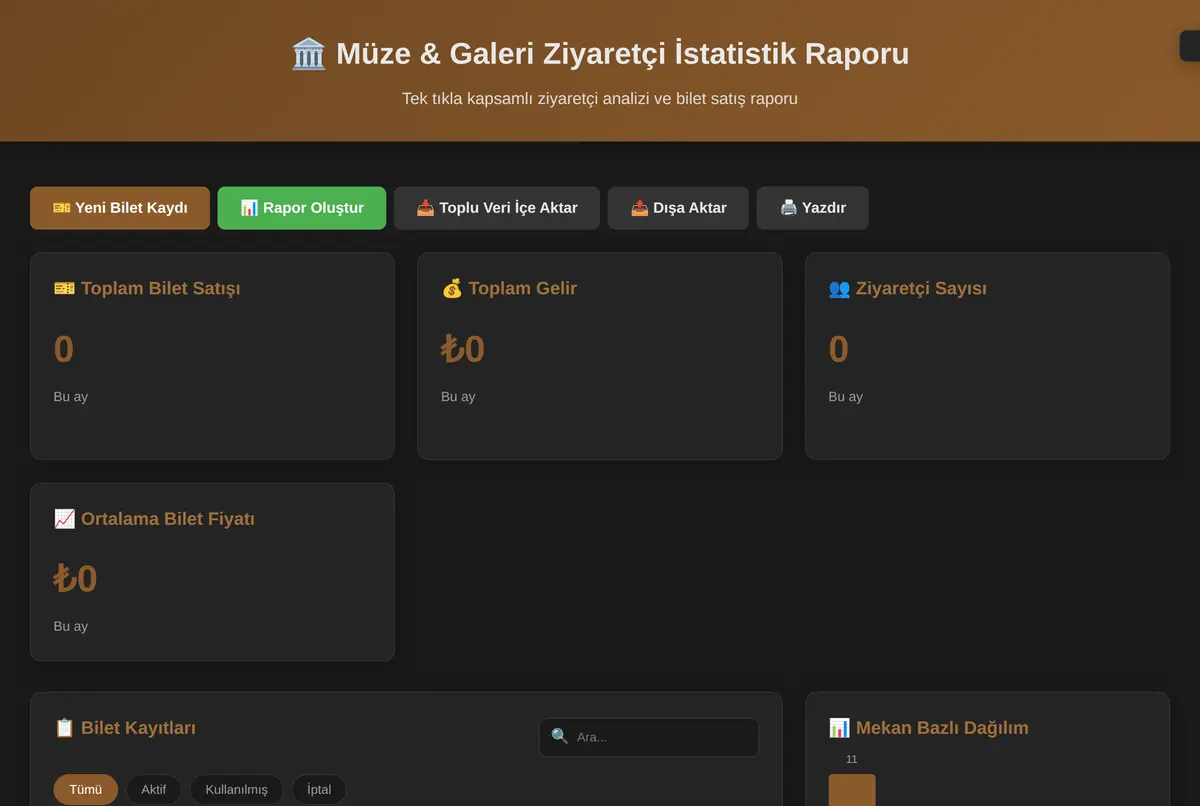The height and width of the screenshot is (806, 1200).
Task: Click the brown bar labeled 11 in chart
Action: tap(852, 790)
